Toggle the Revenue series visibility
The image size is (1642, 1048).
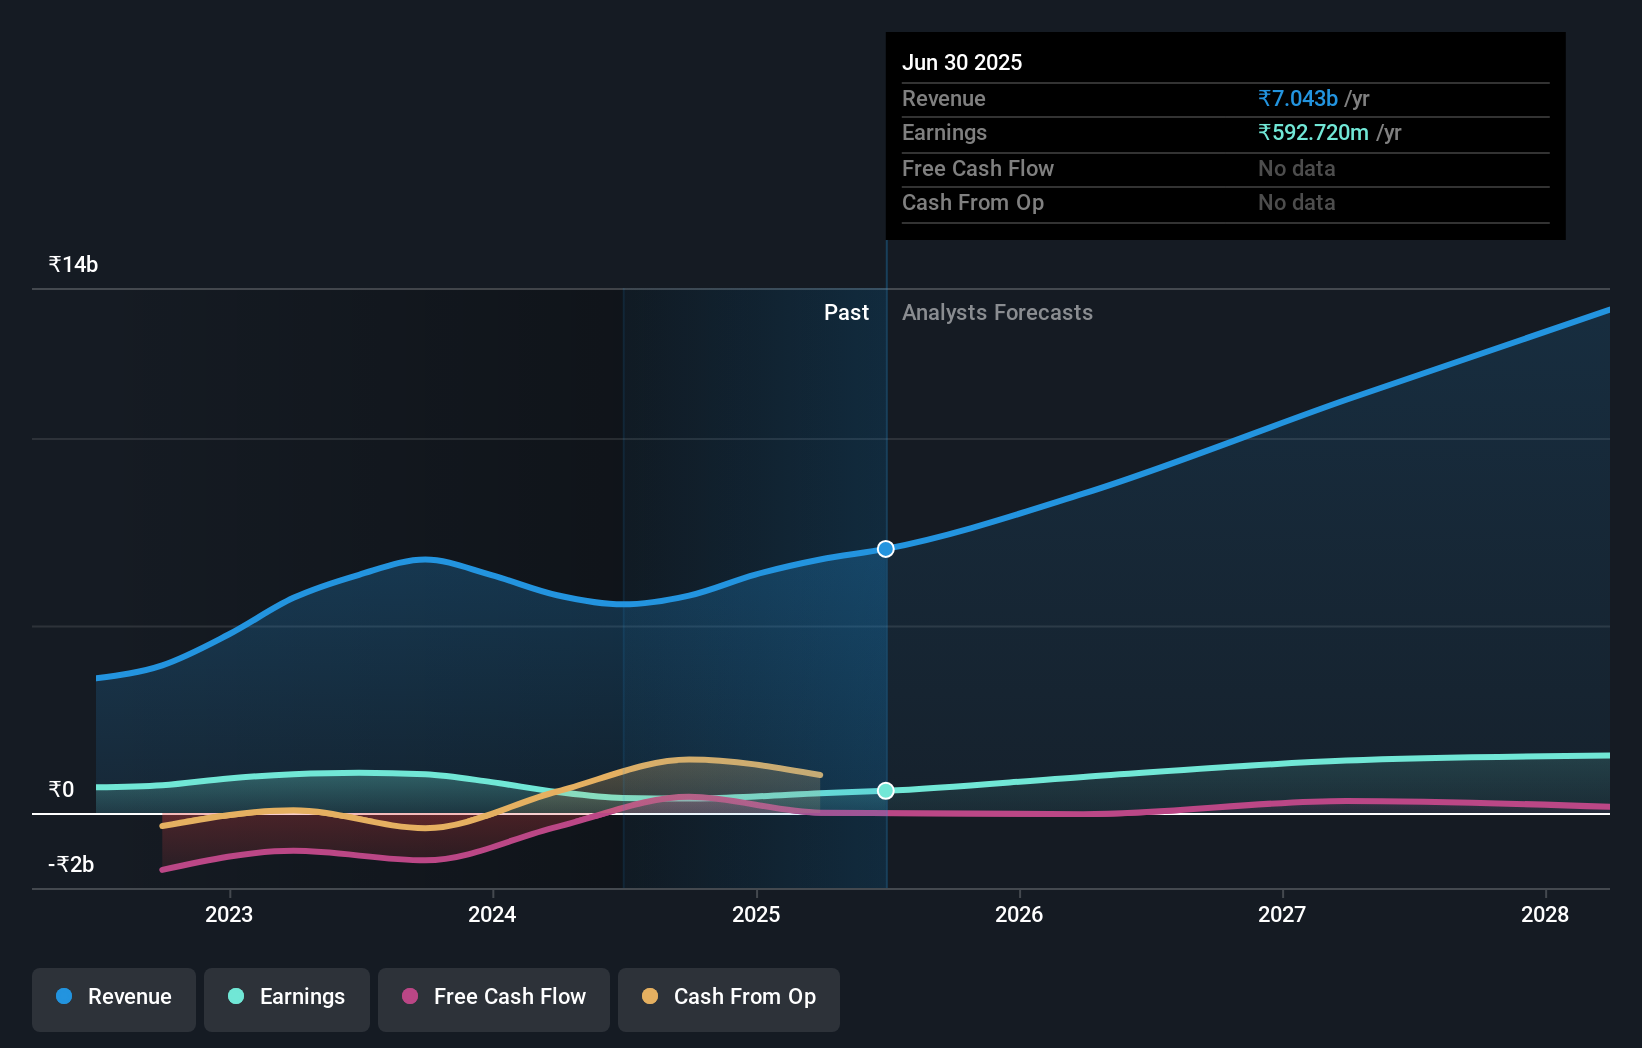tap(113, 998)
